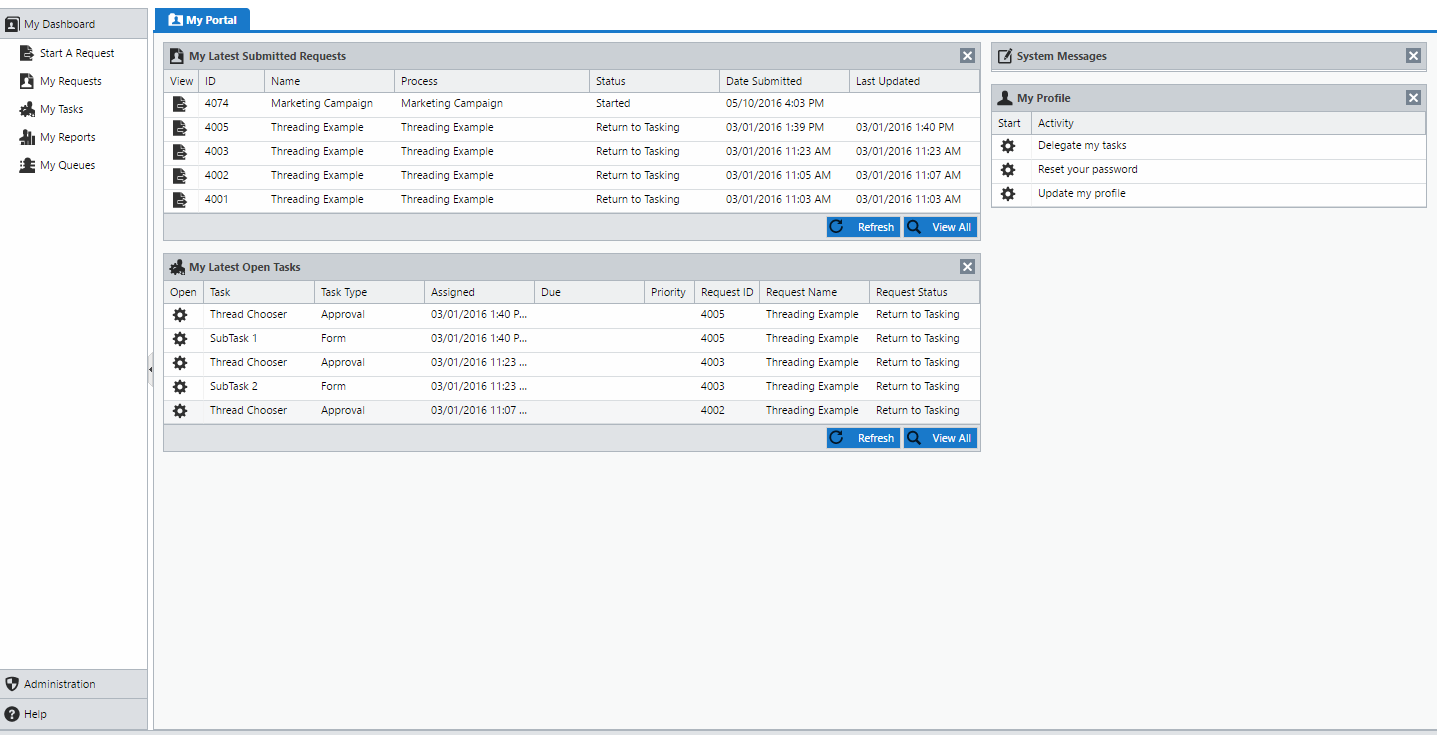Screen dimensions: 1437x735
Task: Open the view icon for request 4001
Action: 180,200
